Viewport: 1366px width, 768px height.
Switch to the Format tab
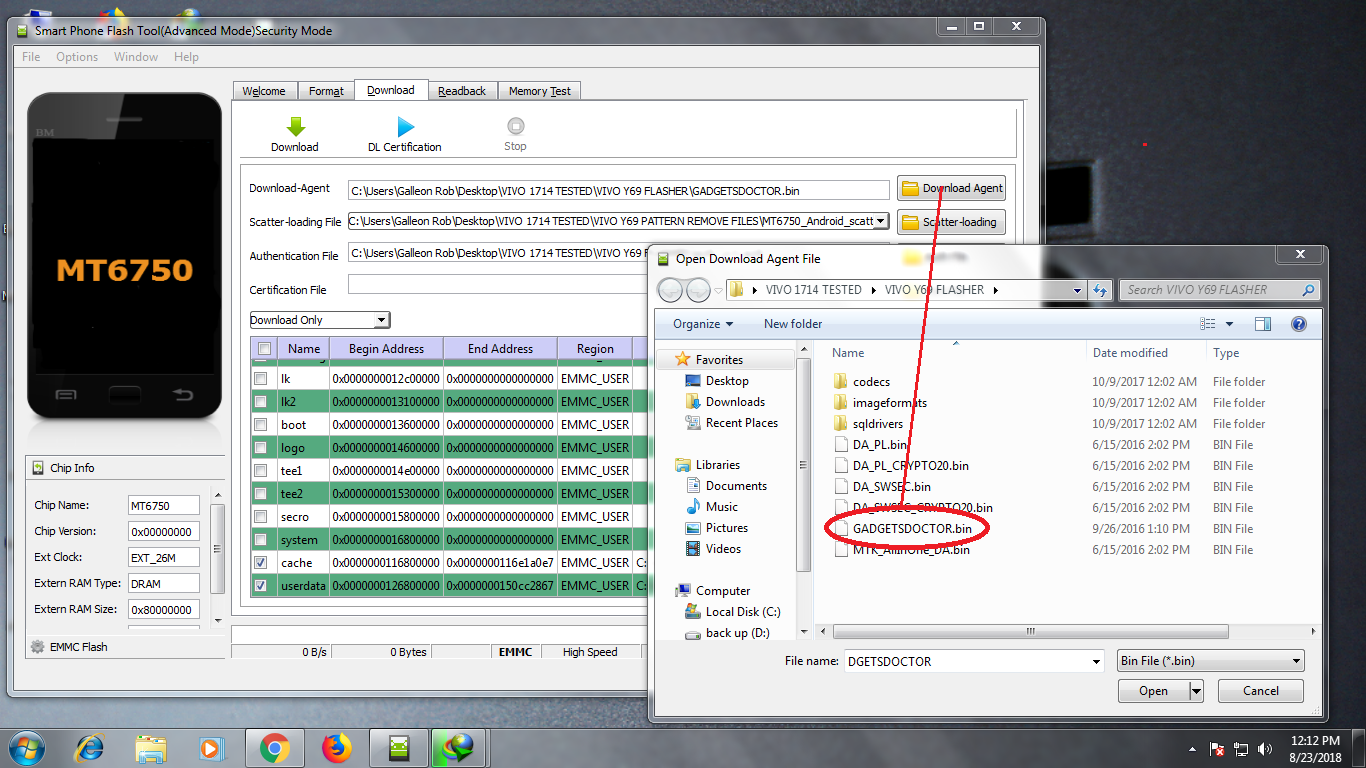pyautogui.click(x=326, y=91)
